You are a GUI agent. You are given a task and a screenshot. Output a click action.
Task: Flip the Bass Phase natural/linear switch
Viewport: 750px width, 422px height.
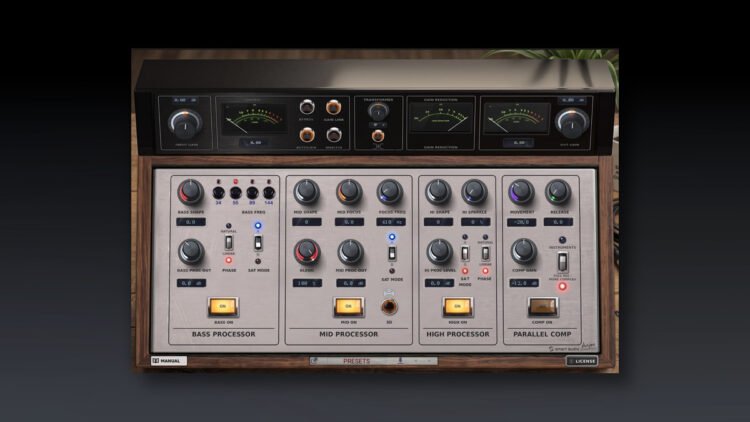click(229, 242)
